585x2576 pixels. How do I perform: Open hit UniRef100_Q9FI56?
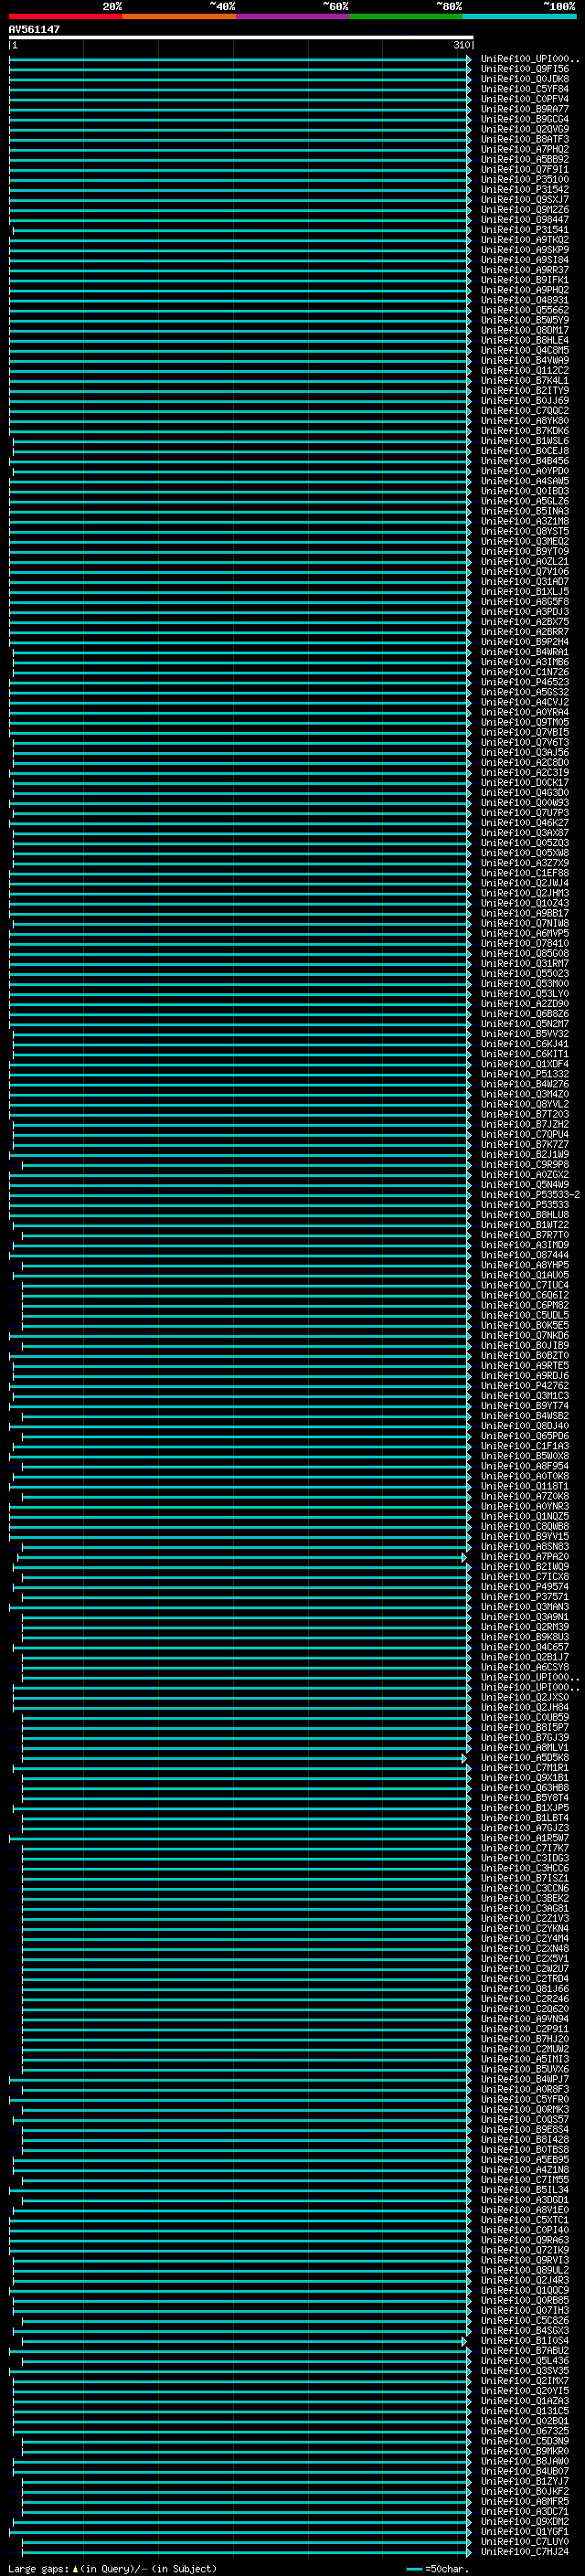pyautogui.click(x=524, y=69)
